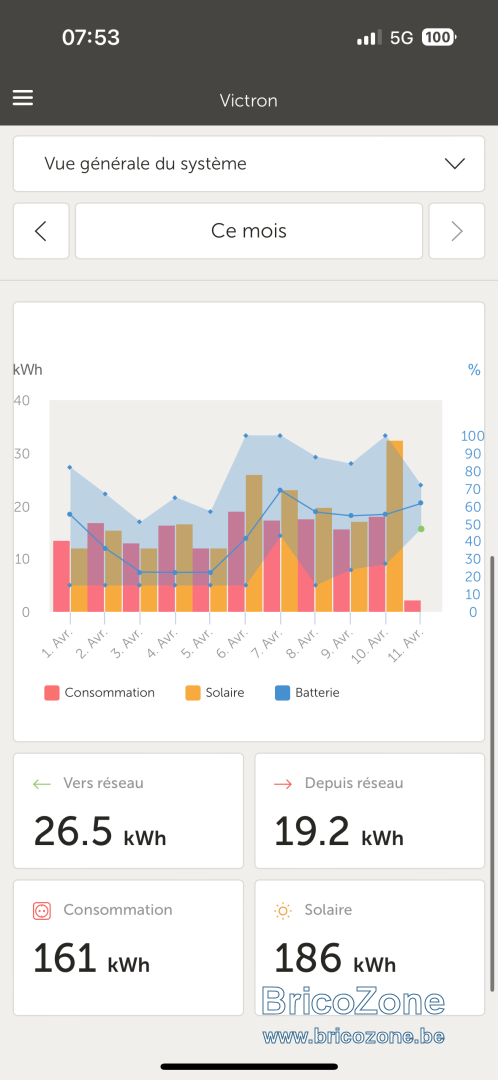Toggle Solaire series in chart legend
498x1080 pixels.
(215, 693)
